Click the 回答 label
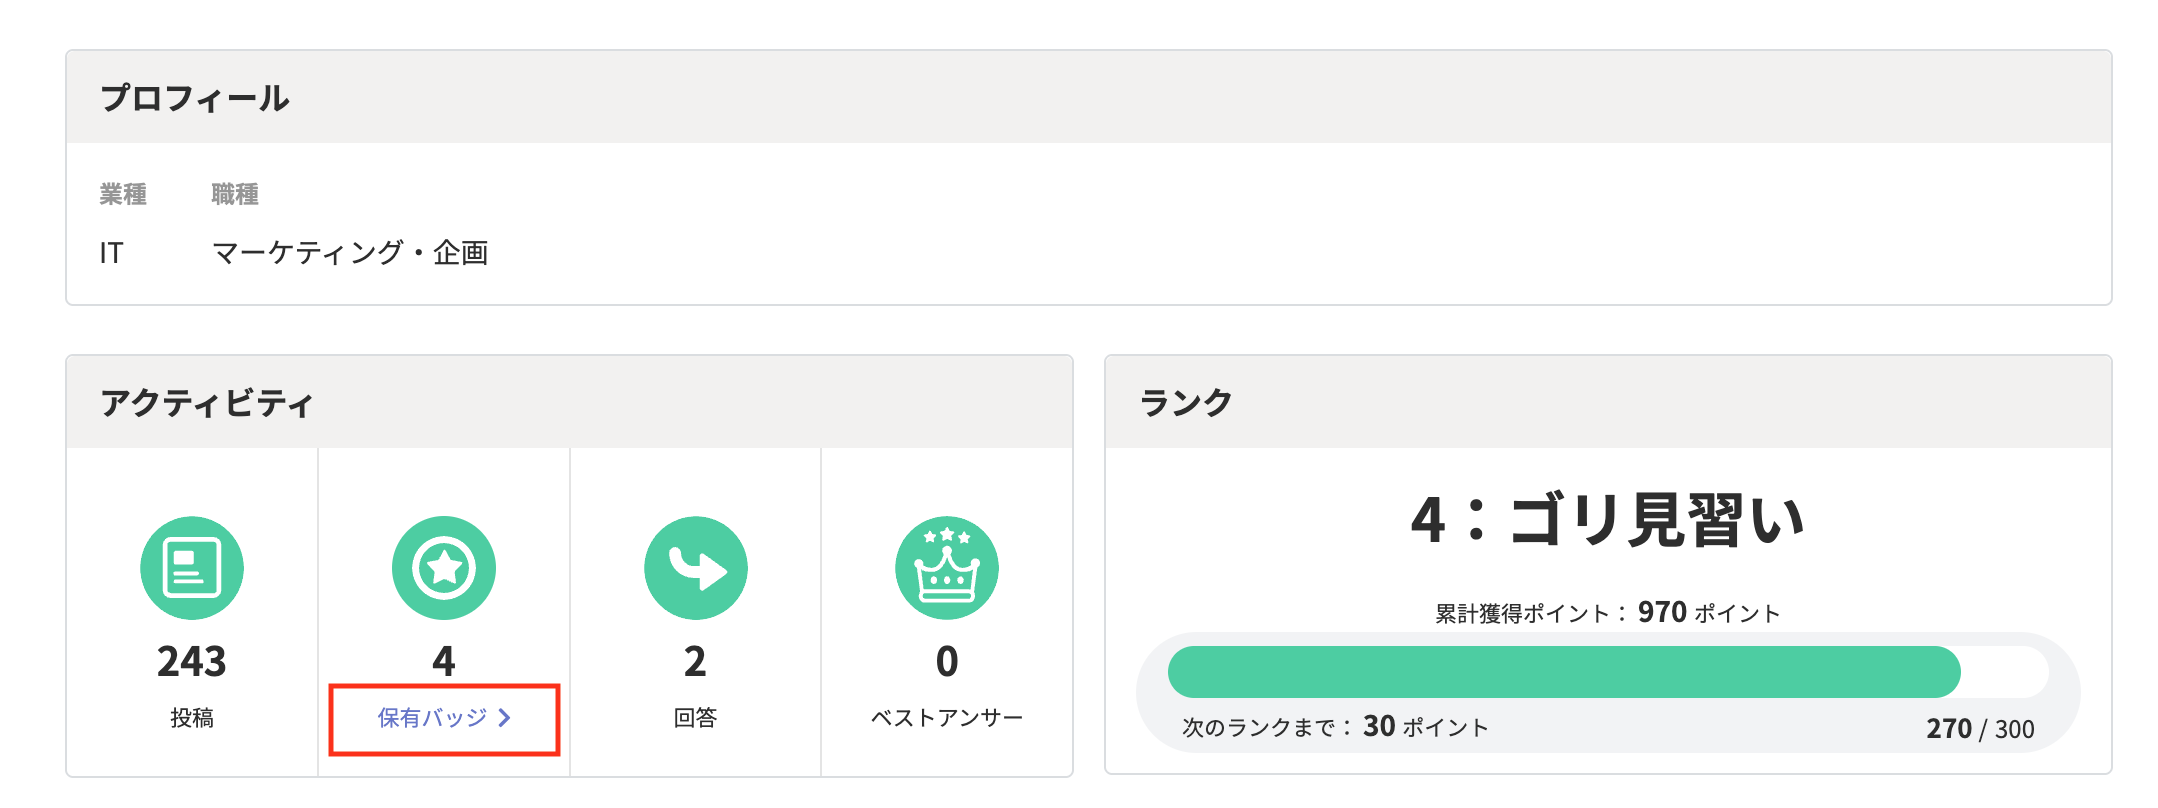The image size is (2158, 808). point(695,718)
